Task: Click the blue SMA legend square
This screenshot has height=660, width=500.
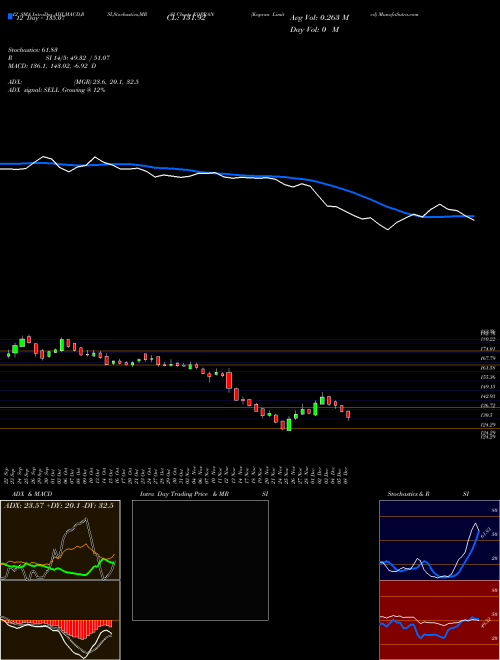Action: click(10, 17)
